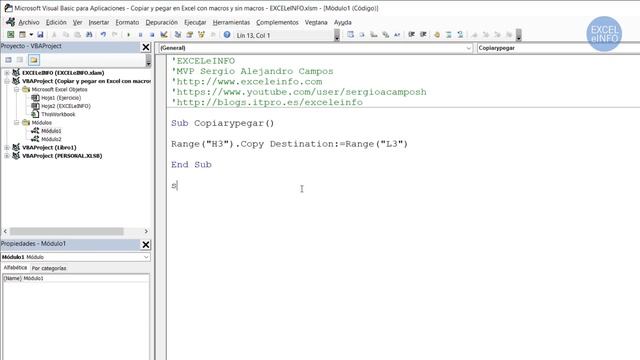This screenshot has width=640, height=360.
Task: Click the right arrow of Project panel scrollbar
Action: coord(146,231)
